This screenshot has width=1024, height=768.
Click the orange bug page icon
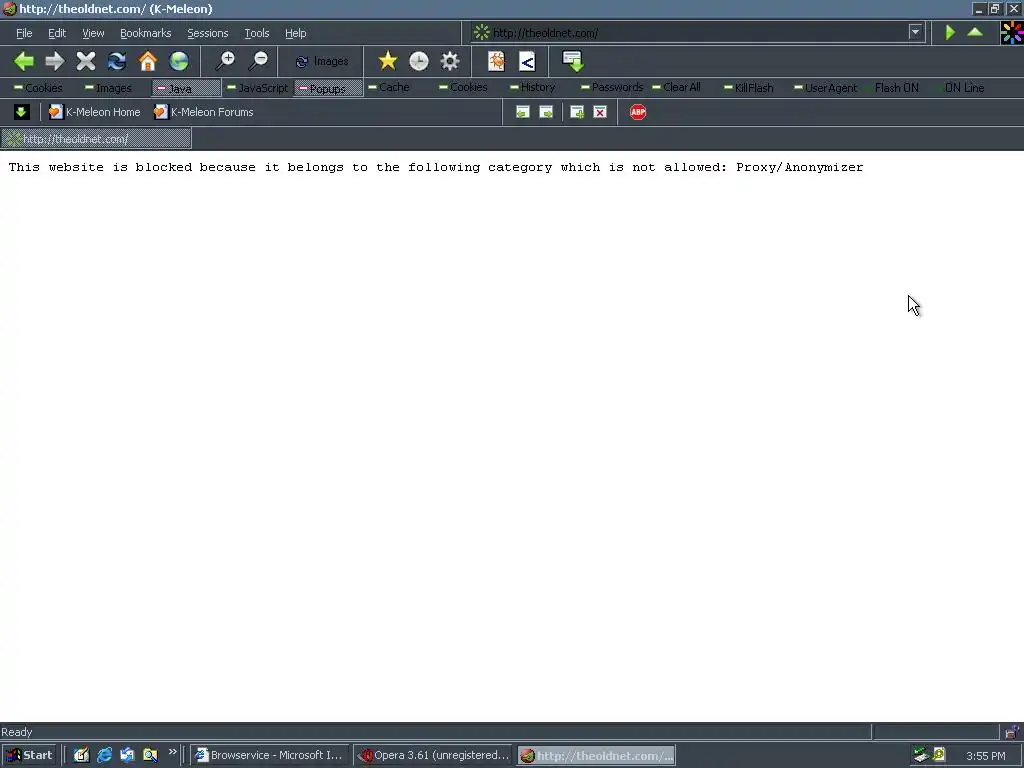pyautogui.click(x=496, y=61)
